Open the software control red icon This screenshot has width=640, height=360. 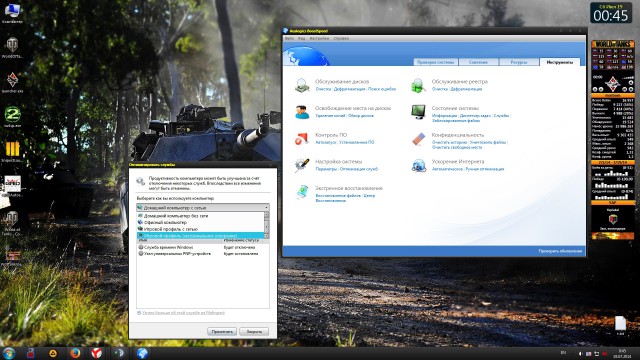[302, 139]
